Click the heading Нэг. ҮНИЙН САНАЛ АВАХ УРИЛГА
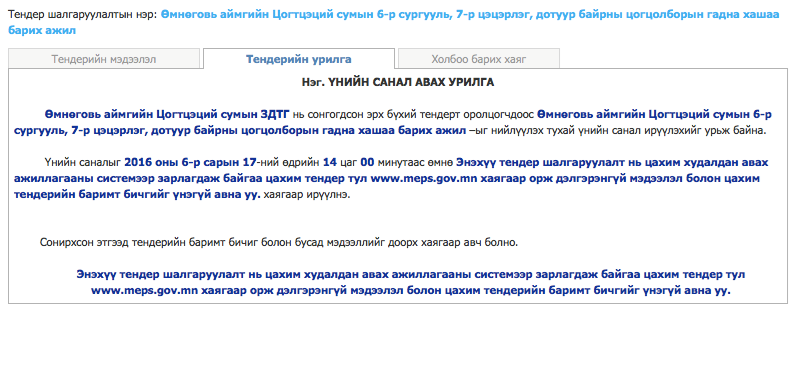The height and width of the screenshot is (387, 797). click(397, 82)
